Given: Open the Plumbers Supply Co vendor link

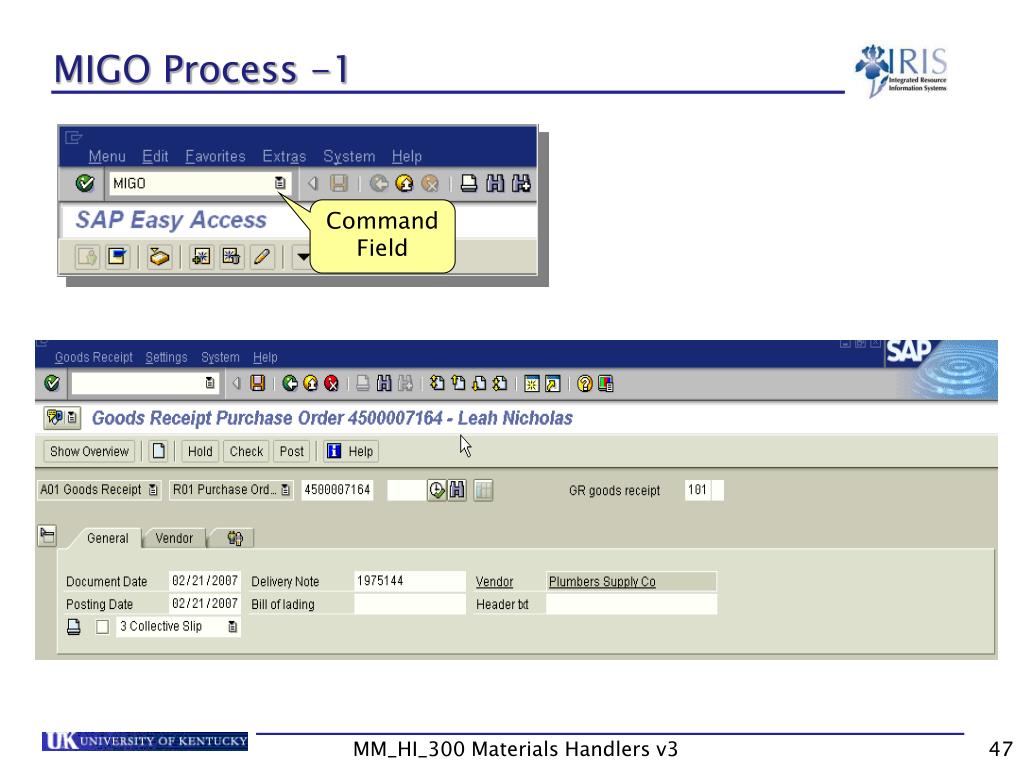Looking at the screenshot, I should tap(602, 582).
